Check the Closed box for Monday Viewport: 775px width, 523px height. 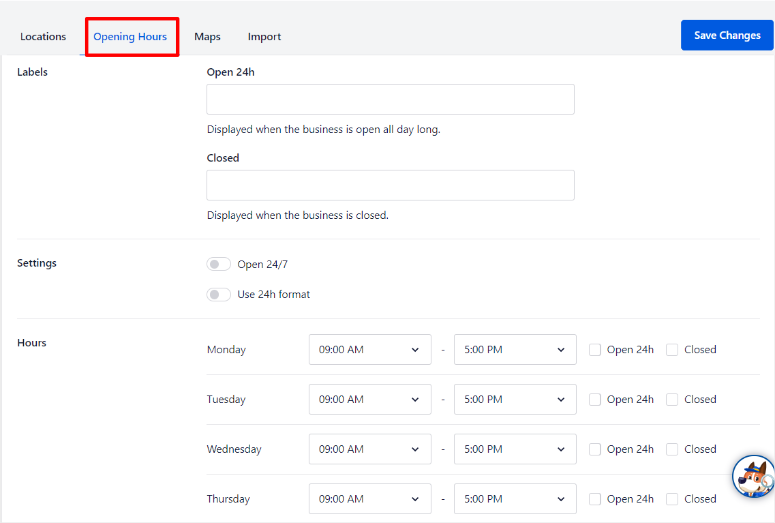672,350
